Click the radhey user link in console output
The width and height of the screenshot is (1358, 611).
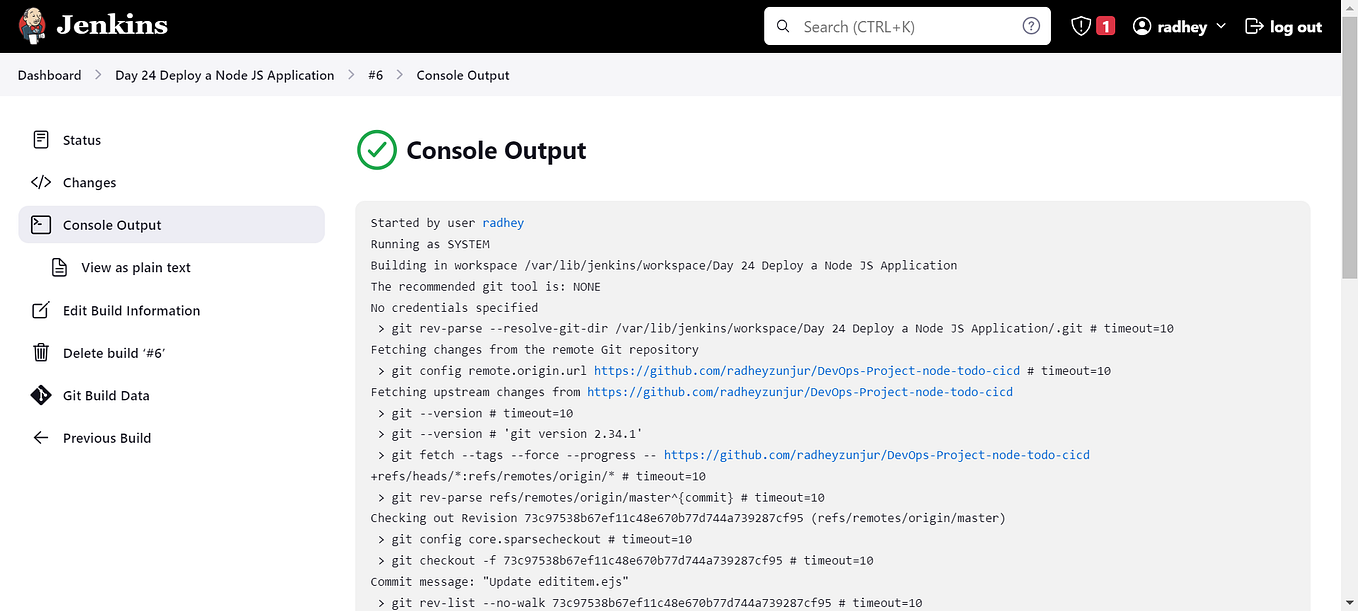503,223
